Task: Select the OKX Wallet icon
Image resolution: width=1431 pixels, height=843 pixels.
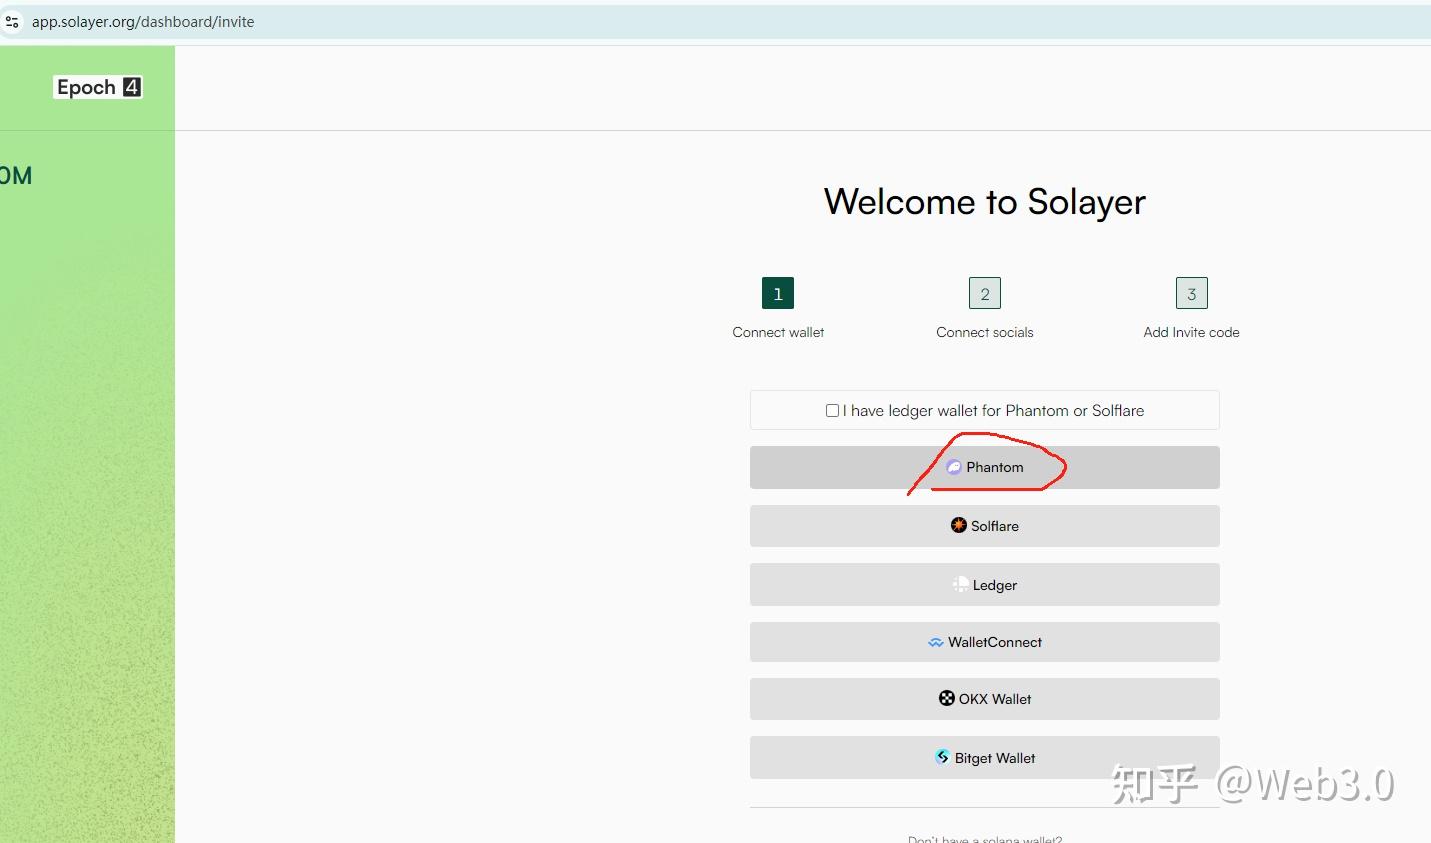Action: click(x=946, y=698)
